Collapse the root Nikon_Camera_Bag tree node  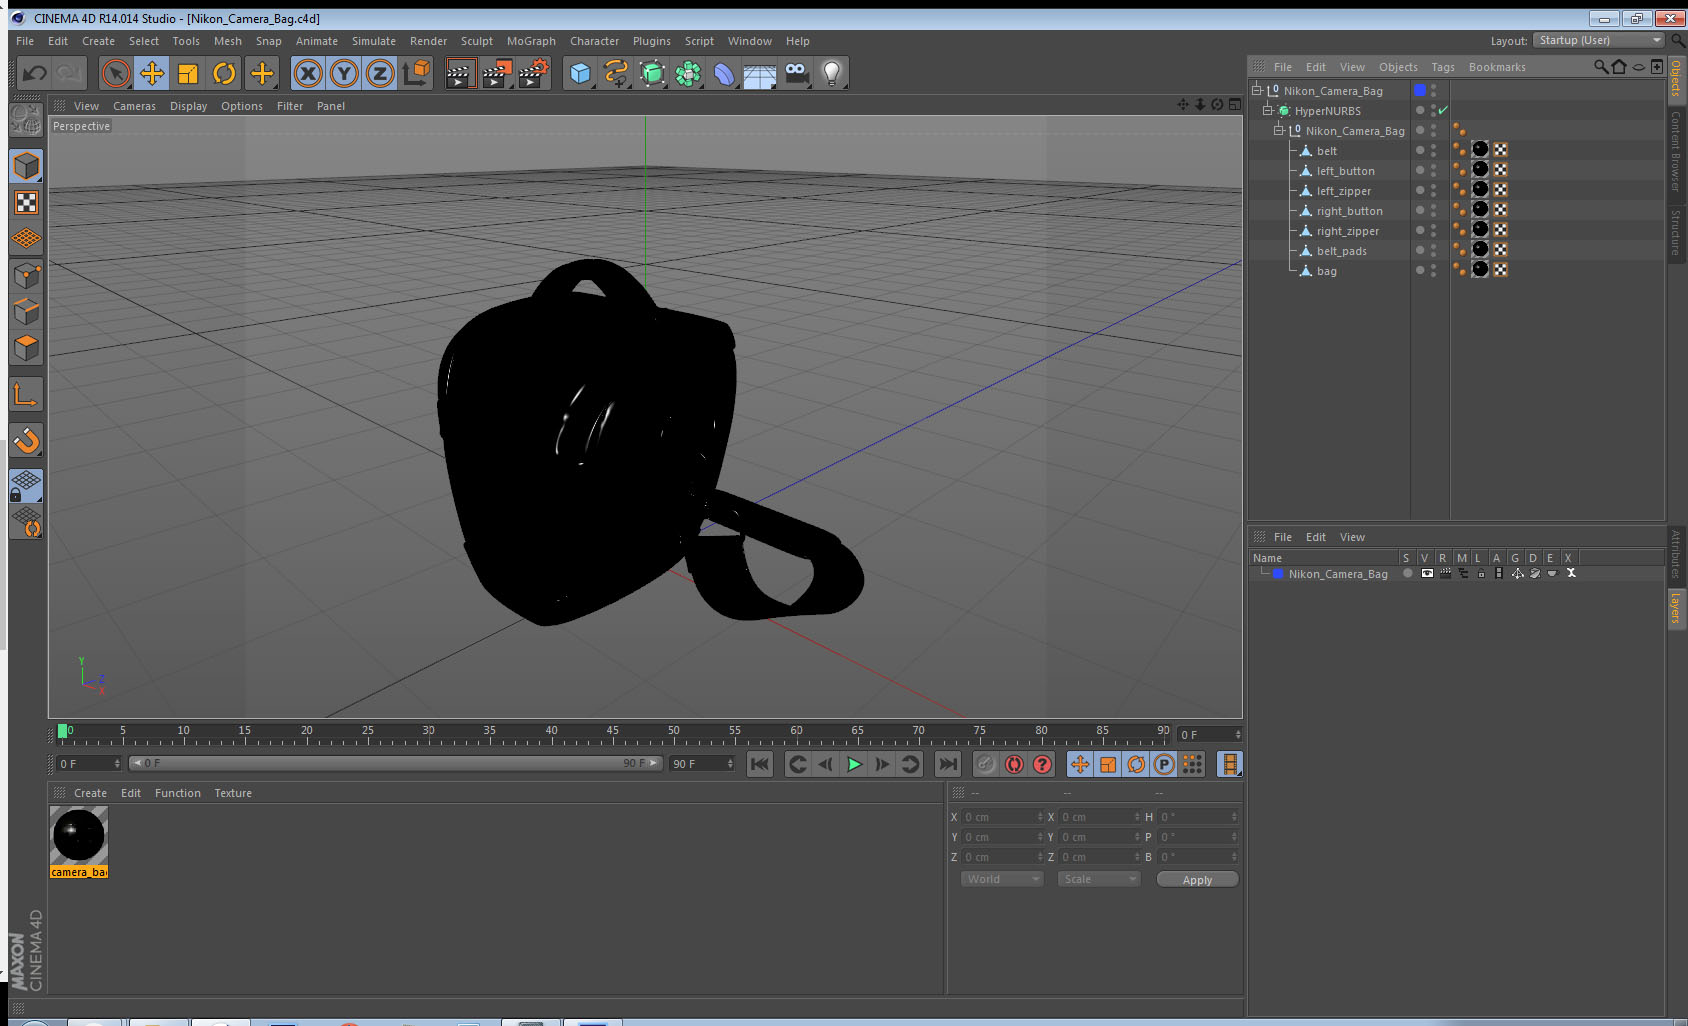tap(1257, 90)
